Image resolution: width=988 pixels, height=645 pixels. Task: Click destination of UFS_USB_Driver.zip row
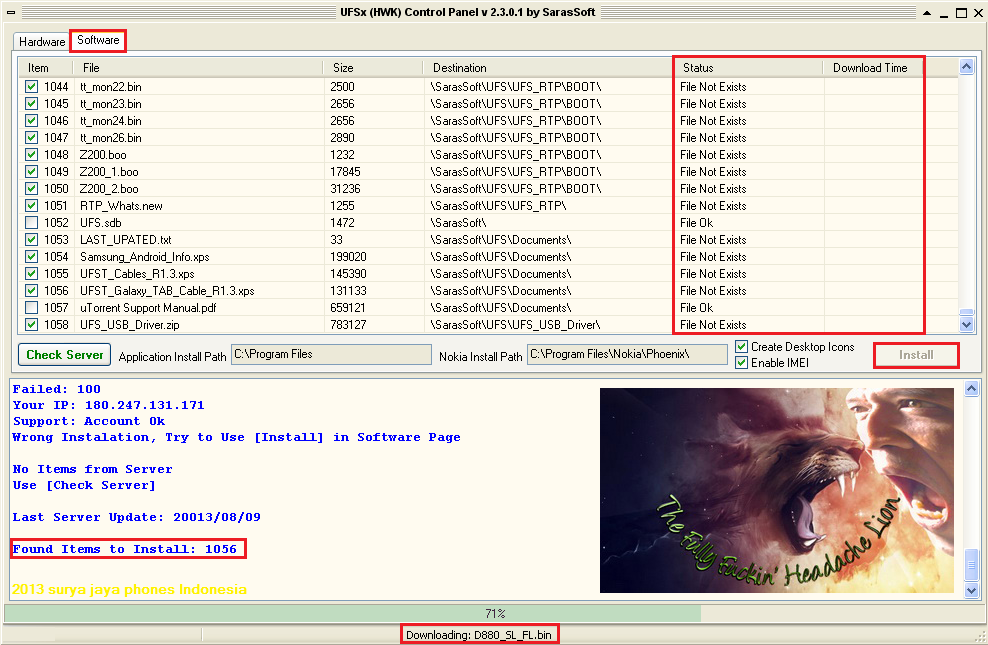[x=515, y=325]
